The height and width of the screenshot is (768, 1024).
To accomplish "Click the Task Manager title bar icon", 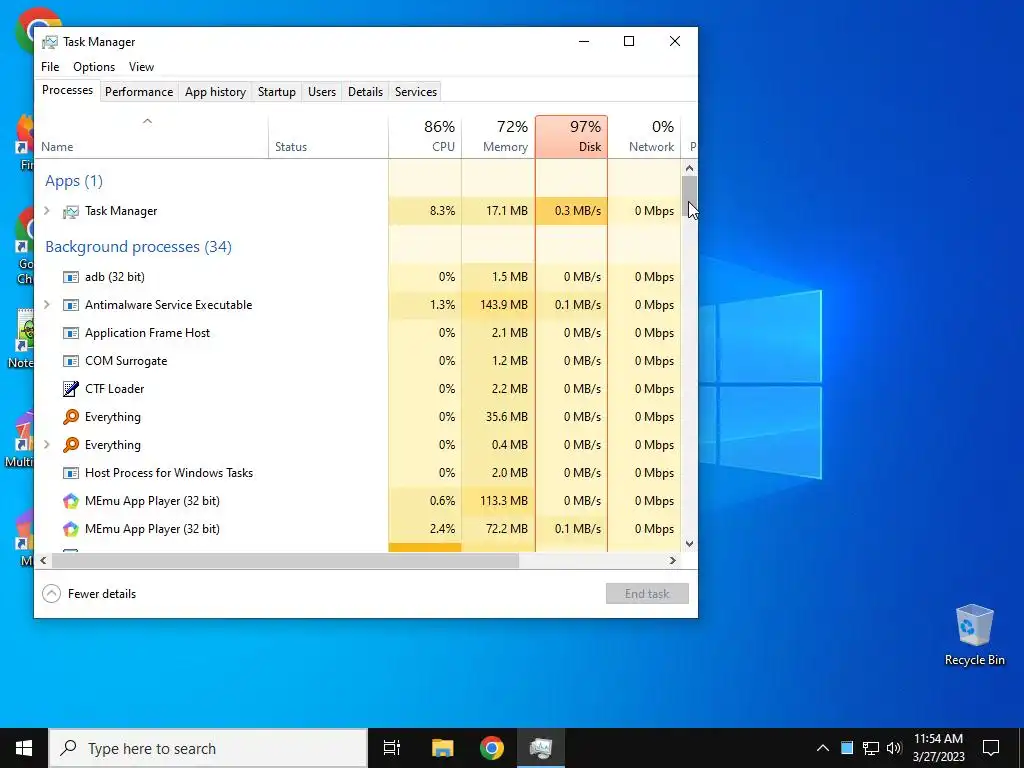I will 50,42.
